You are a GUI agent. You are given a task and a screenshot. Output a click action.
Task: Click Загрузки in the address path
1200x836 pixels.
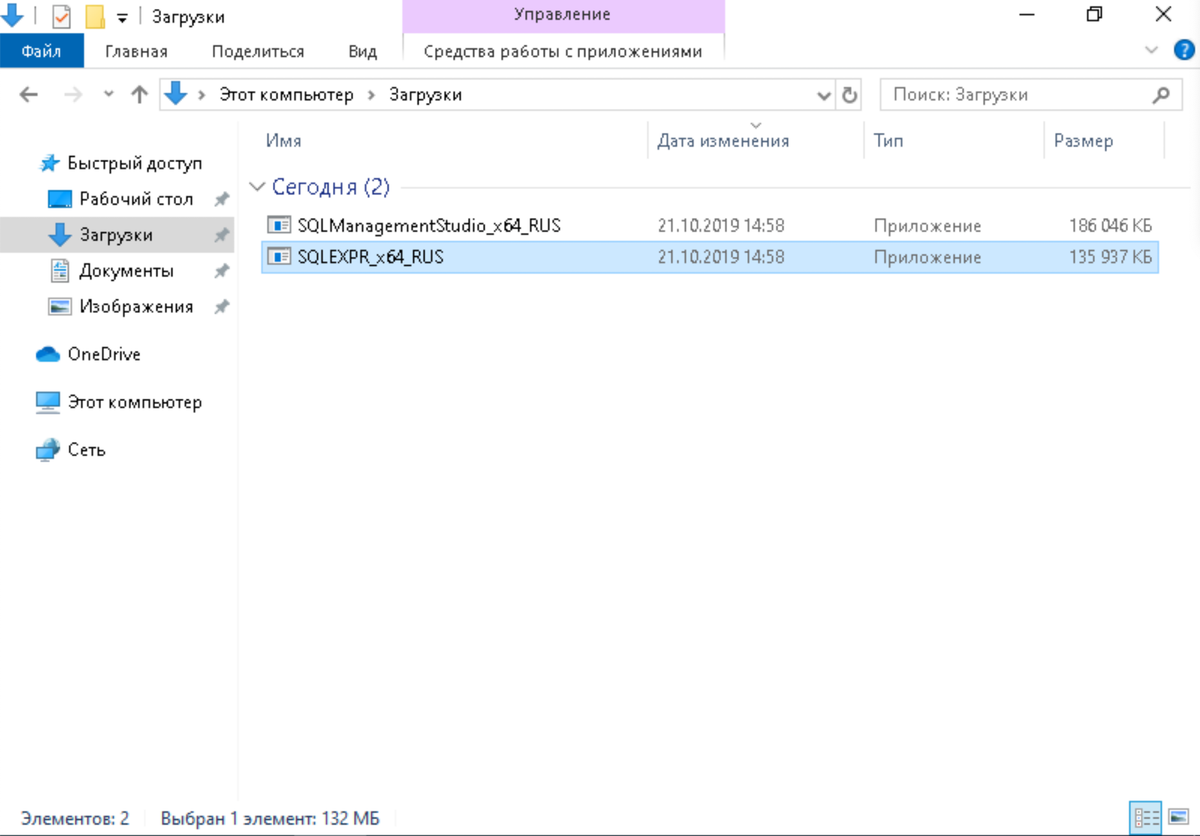tap(426, 95)
